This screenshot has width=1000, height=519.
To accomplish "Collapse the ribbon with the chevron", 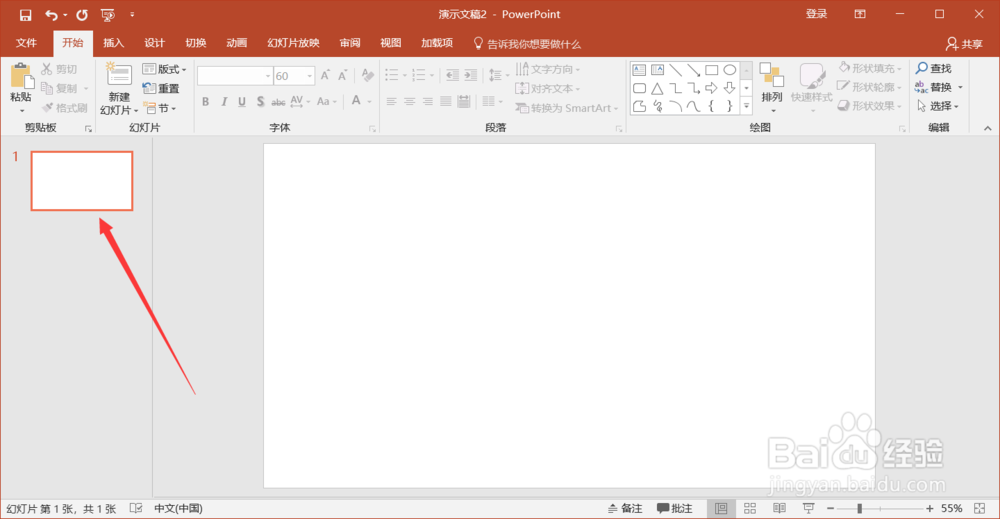I will point(988,128).
